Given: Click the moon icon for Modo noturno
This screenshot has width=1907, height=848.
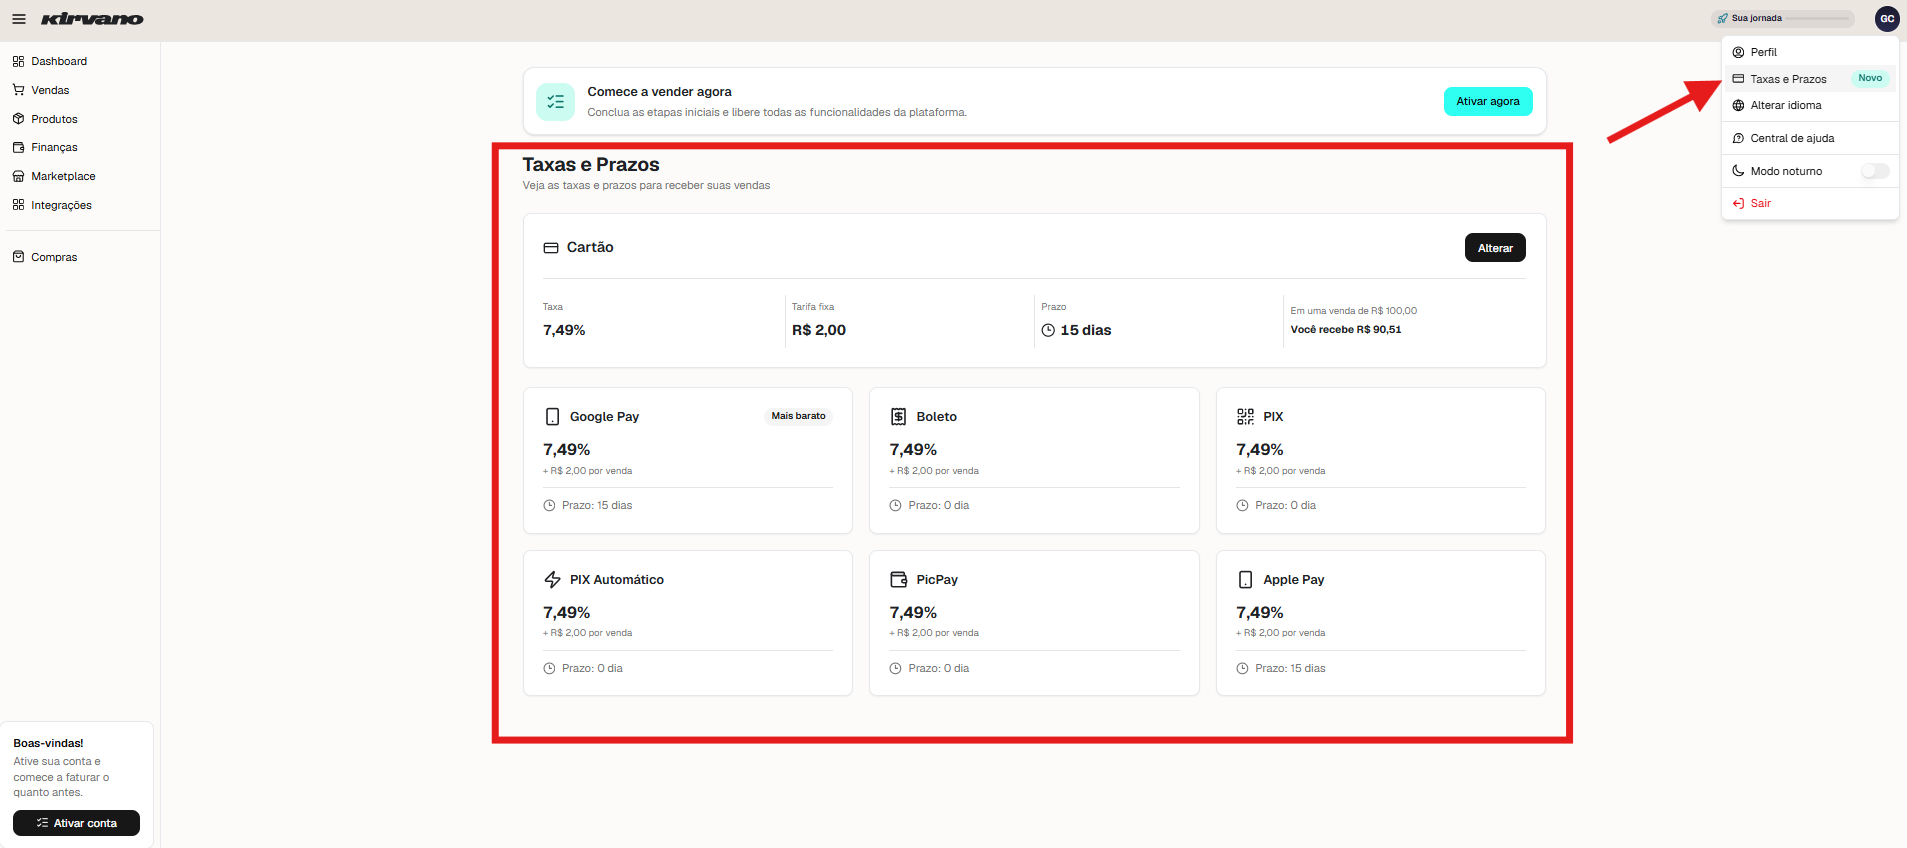Looking at the screenshot, I should tap(1739, 171).
